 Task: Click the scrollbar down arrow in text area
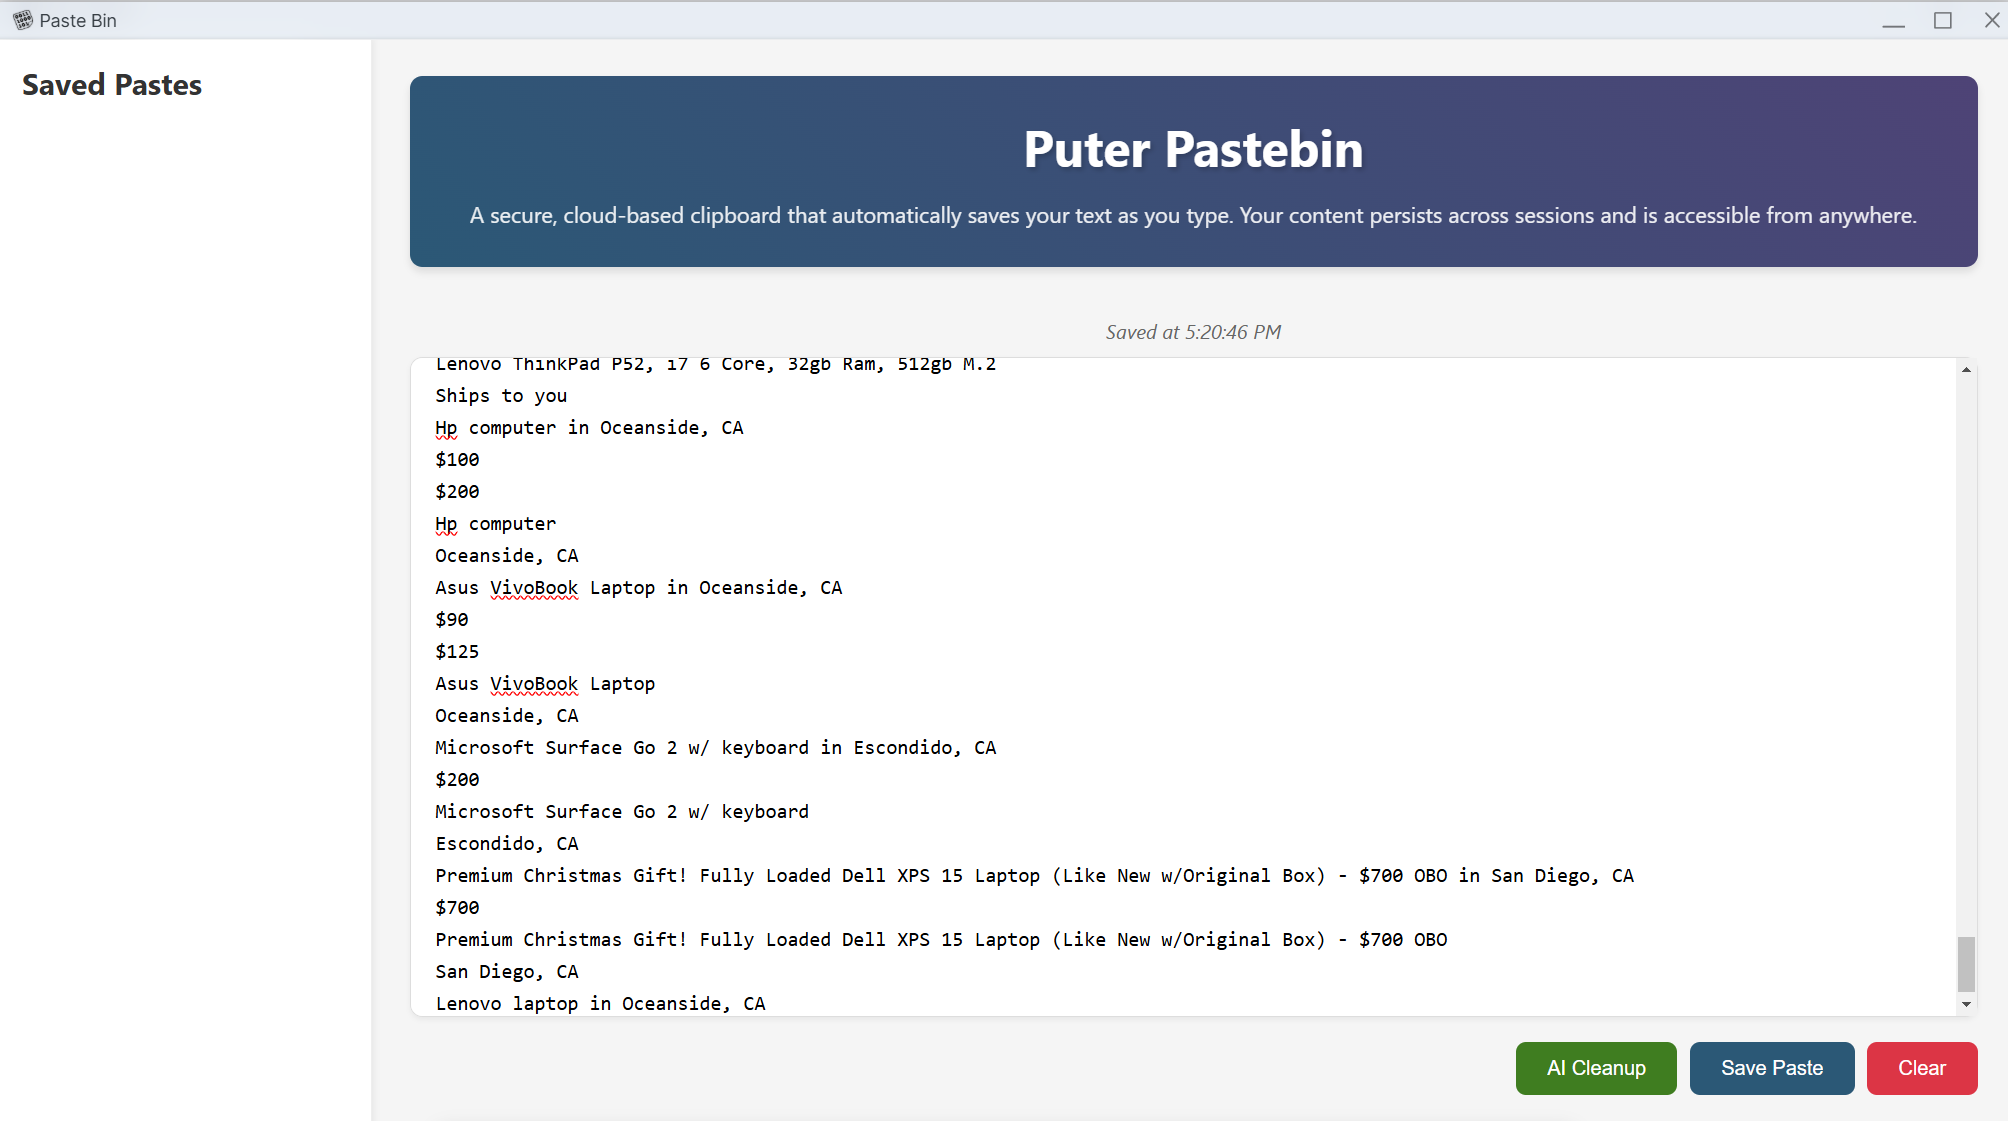tap(1966, 1004)
